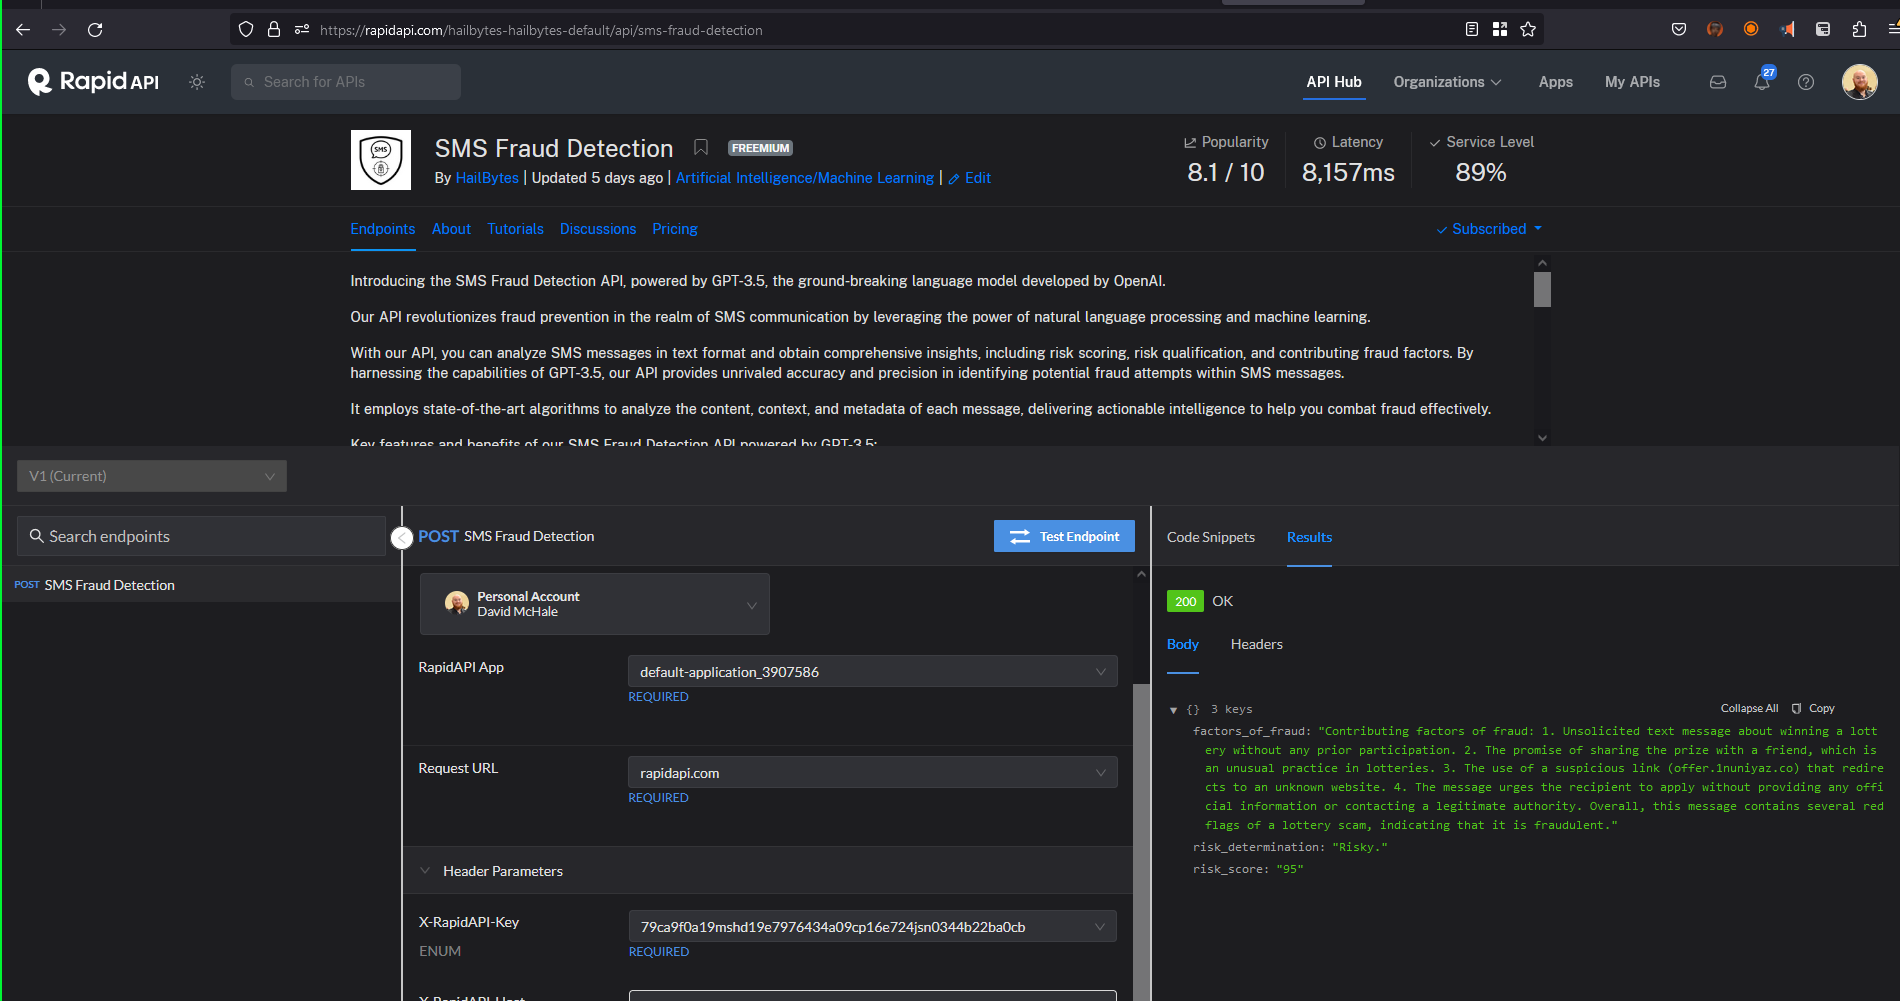Select the Pricing tab

click(x=675, y=229)
